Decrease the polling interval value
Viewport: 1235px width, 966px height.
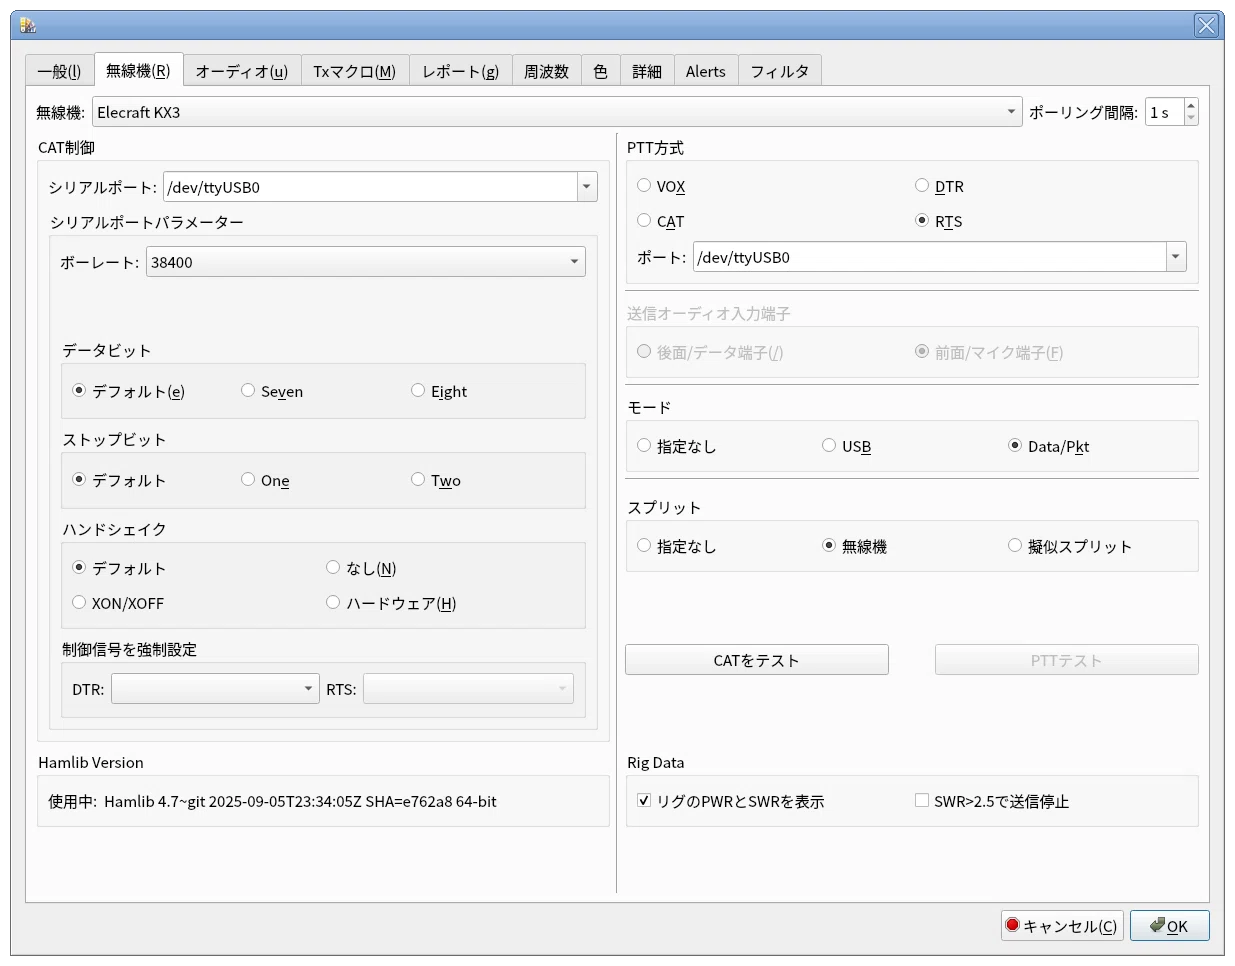click(1190, 119)
